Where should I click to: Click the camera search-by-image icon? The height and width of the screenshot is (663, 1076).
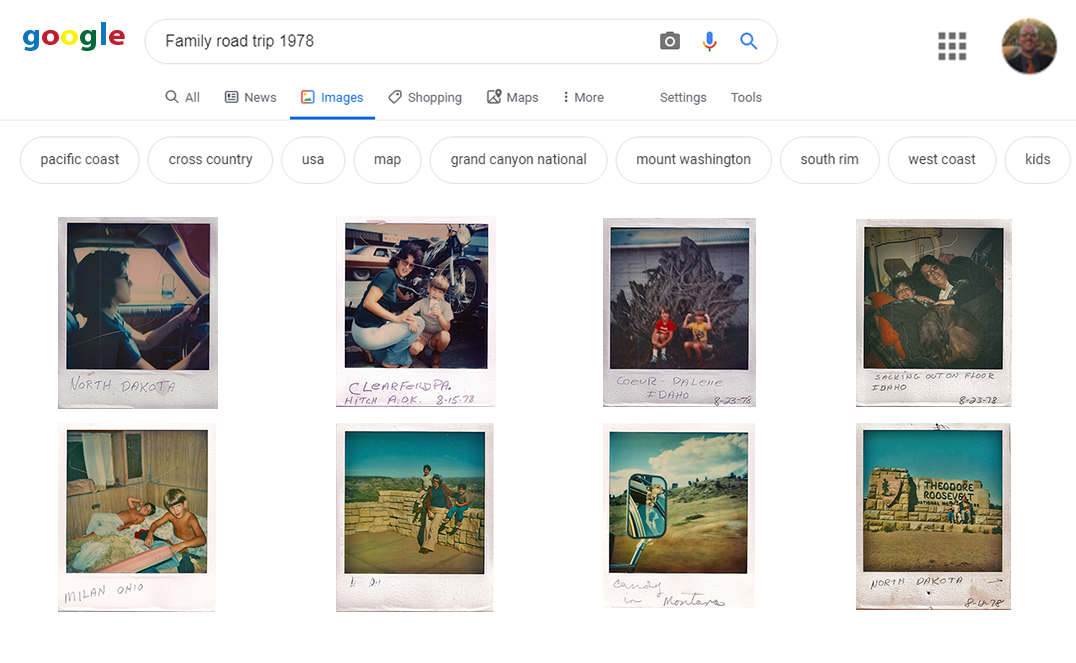[670, 41]
